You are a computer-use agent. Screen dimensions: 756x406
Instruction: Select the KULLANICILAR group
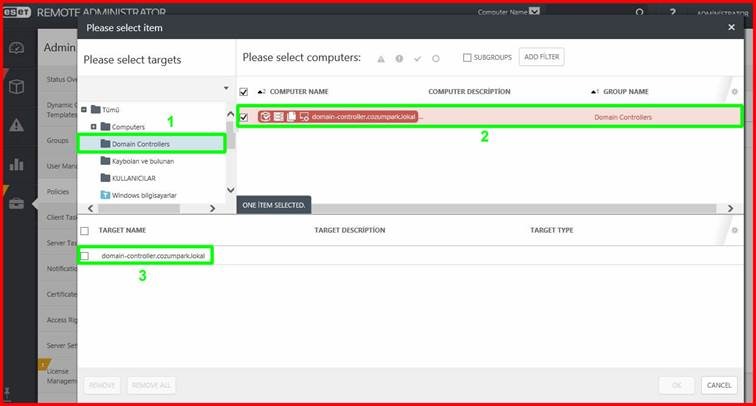tap(134, 178)
